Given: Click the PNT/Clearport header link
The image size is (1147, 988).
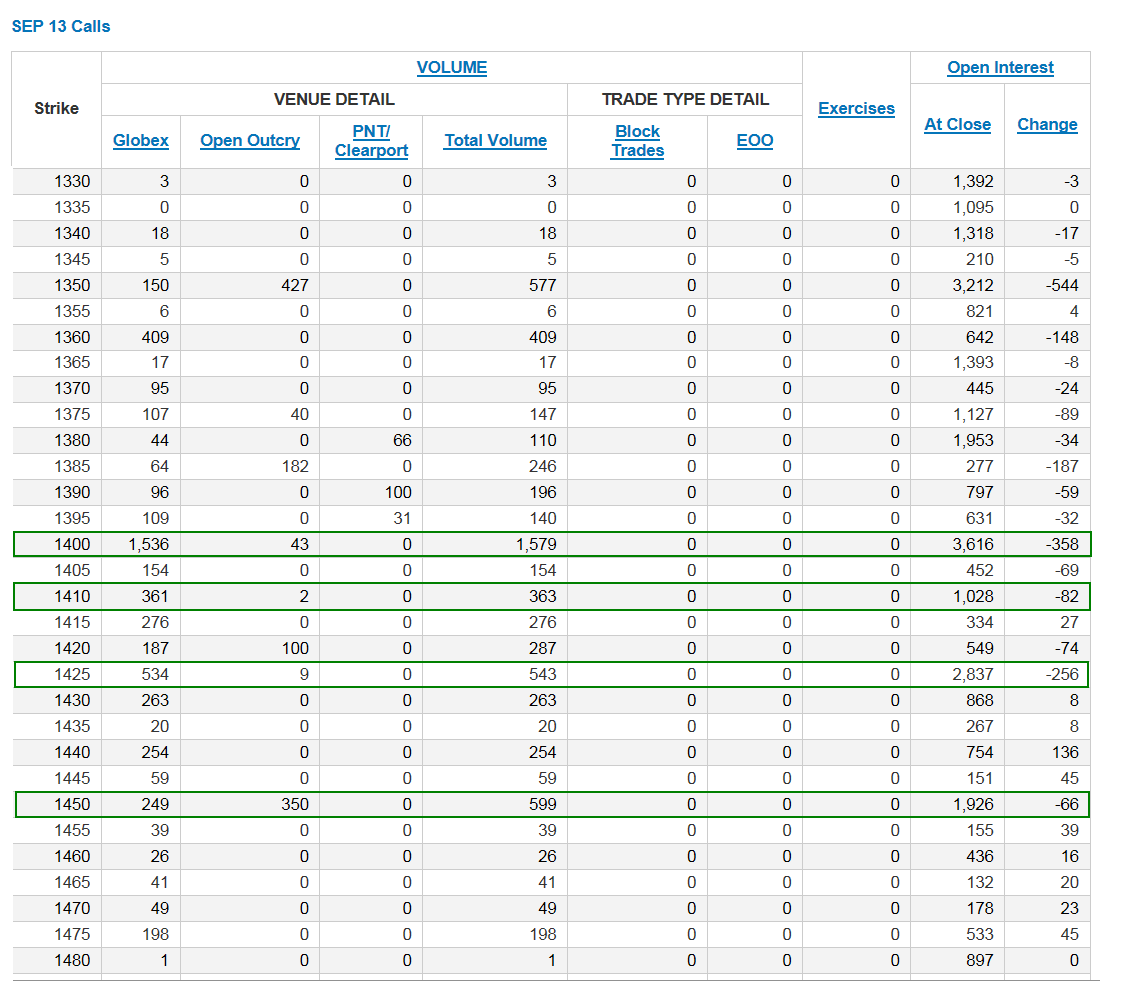Looking at the screenshot, I should [371, 140].
